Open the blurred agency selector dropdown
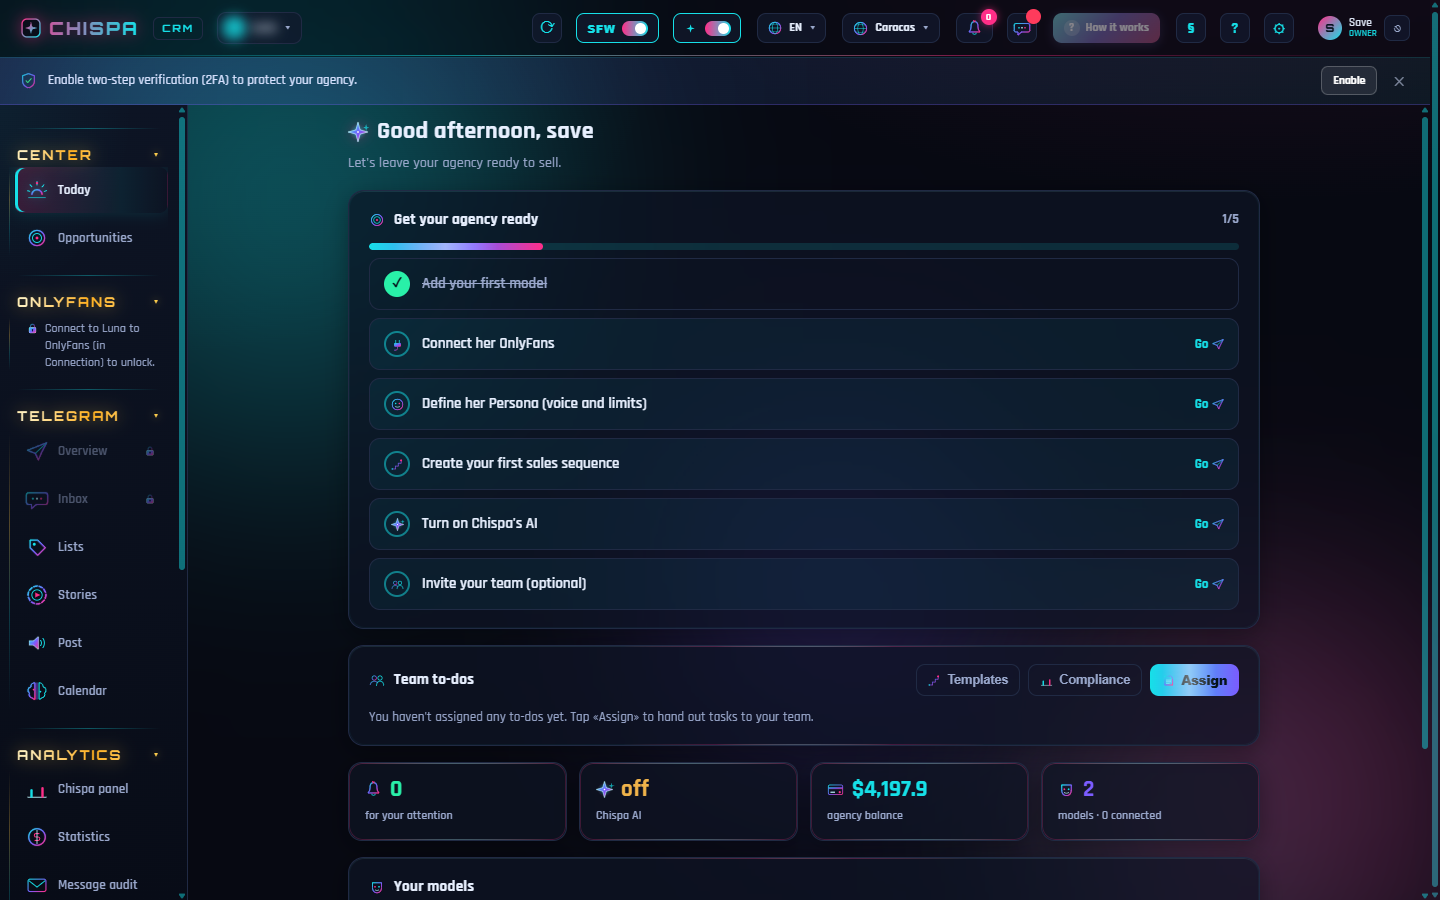This screenshot has width=1440, height=900. click(x=259, y=28)
